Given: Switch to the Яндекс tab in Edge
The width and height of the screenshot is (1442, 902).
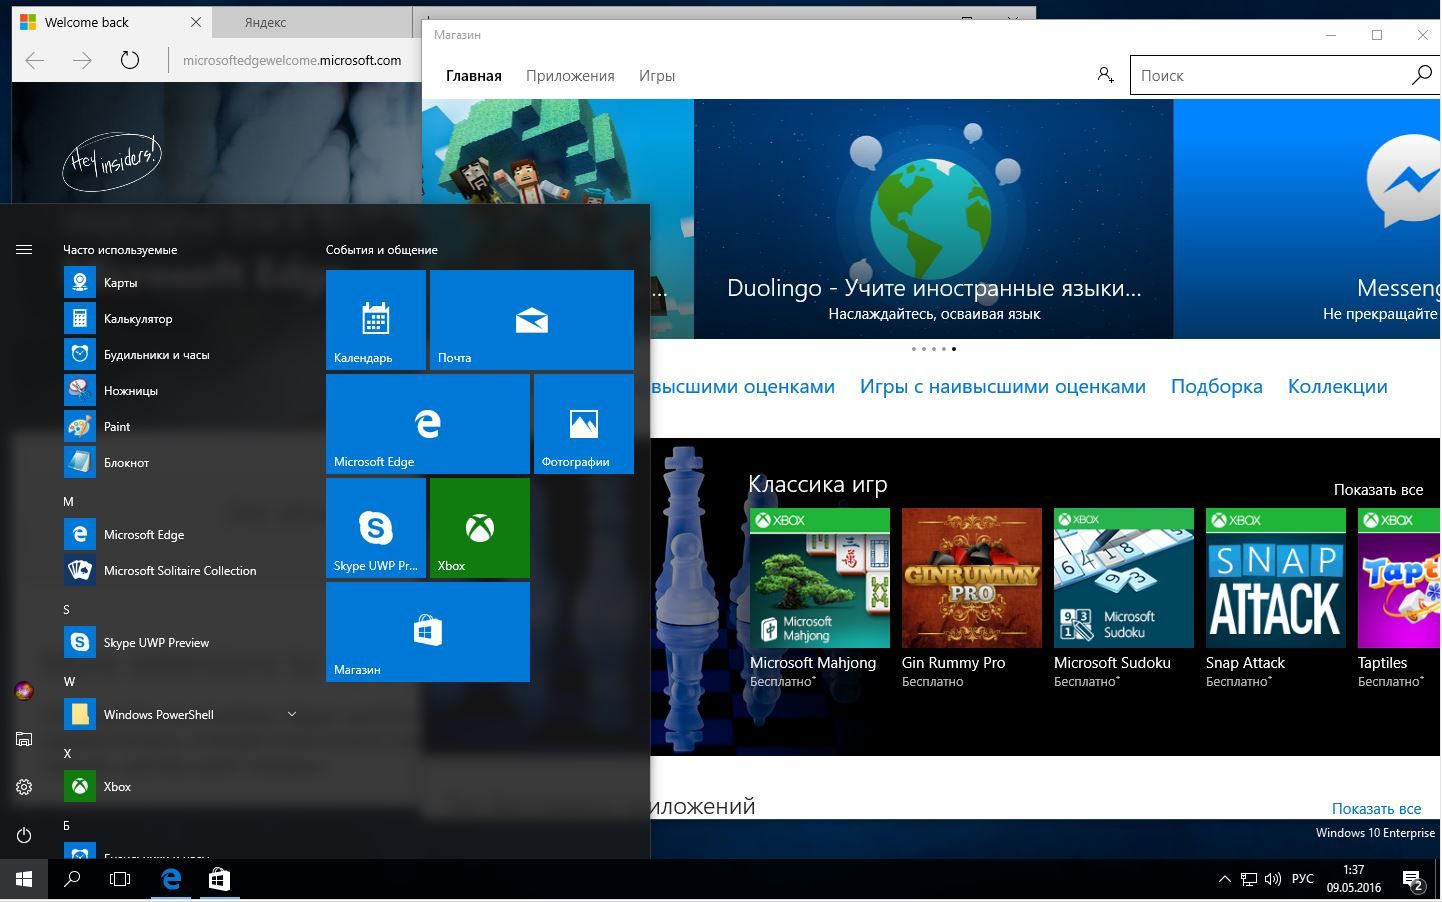Looking at the screenshot, I should click(x=310, y=22).
